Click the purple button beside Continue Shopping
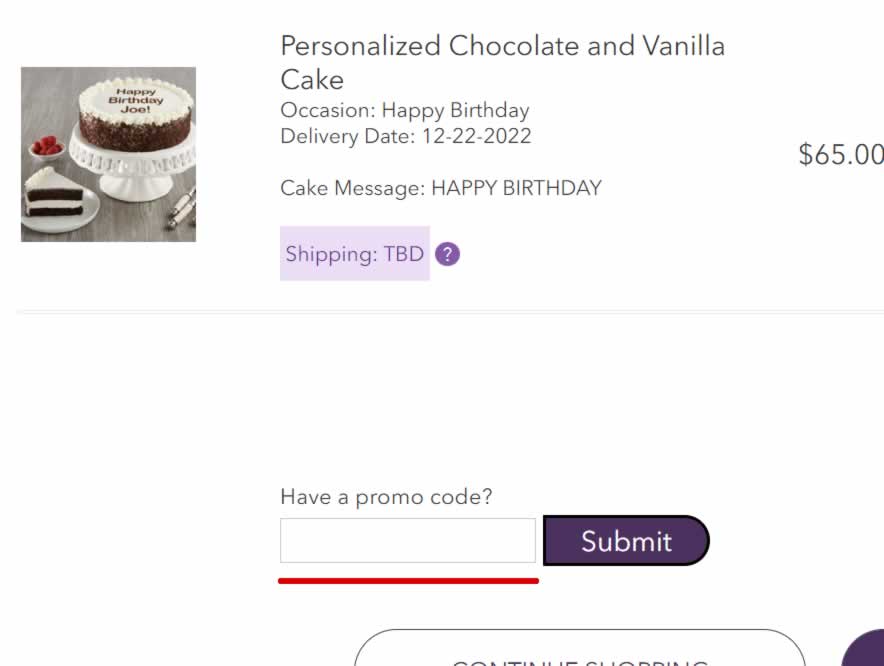The width and height of the screenshot is (884, 666). (864, 649)
